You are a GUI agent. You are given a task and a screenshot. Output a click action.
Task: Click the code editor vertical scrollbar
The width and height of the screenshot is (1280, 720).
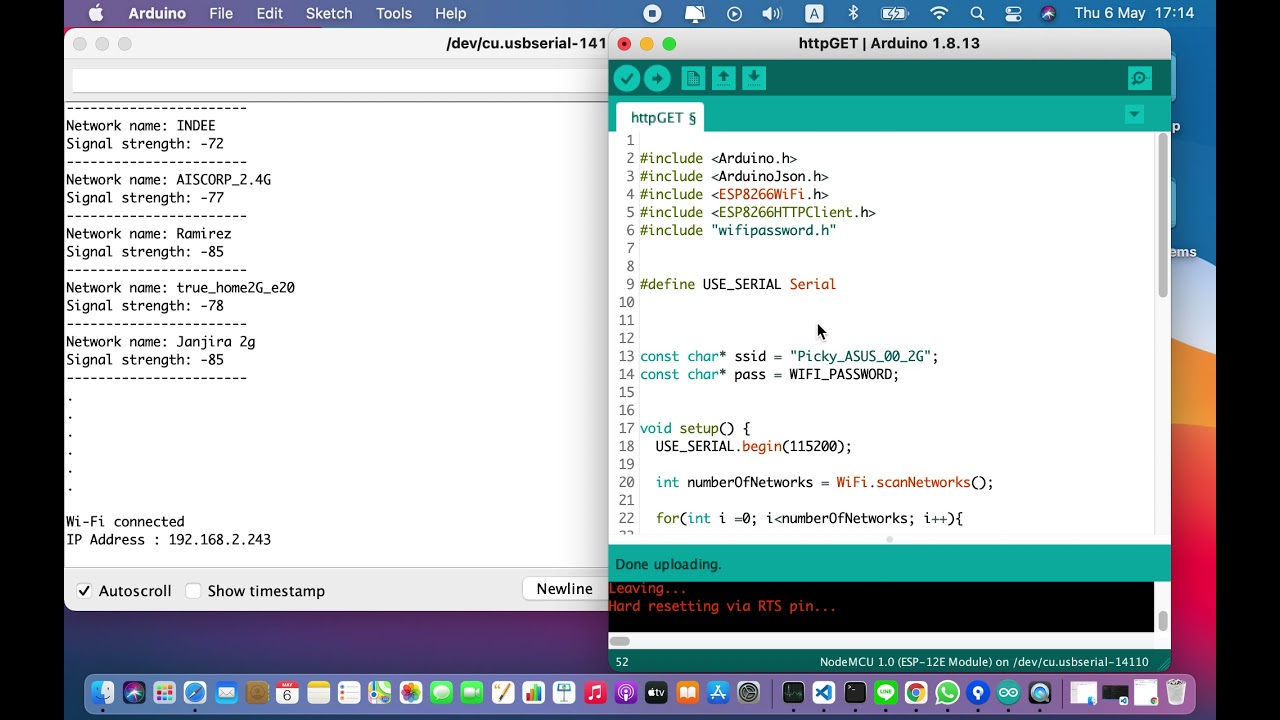point(1162,215)
